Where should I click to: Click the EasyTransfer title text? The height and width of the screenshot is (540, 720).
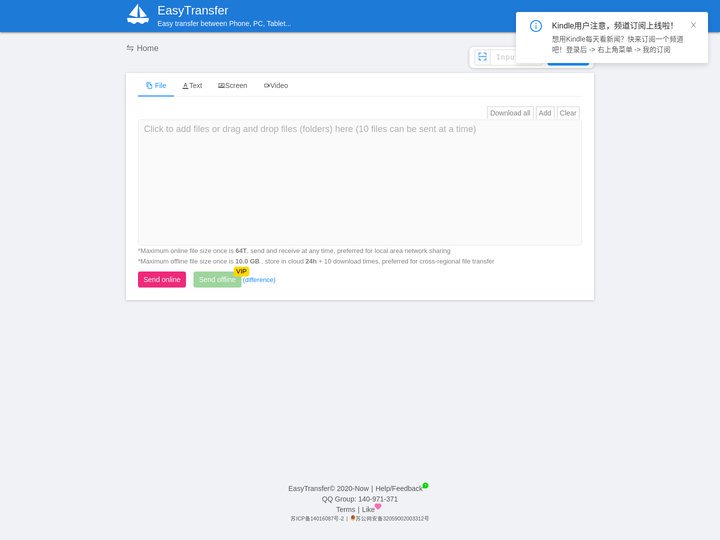[x=193, y=11]
